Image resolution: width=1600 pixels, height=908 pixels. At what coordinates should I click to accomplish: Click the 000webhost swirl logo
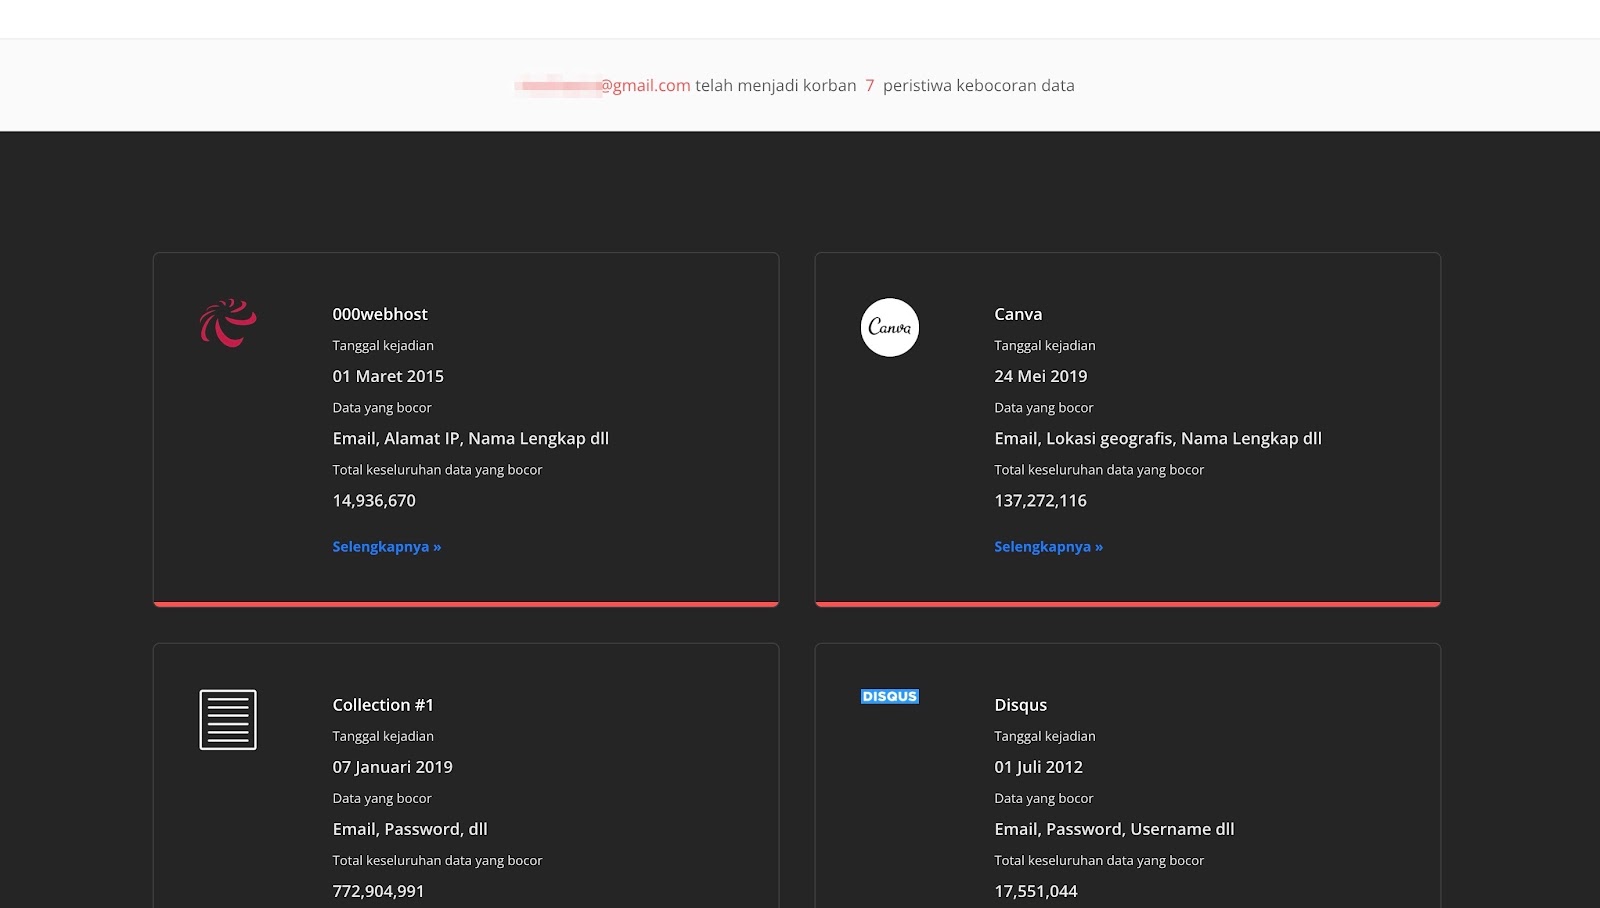tap(228, 323)
